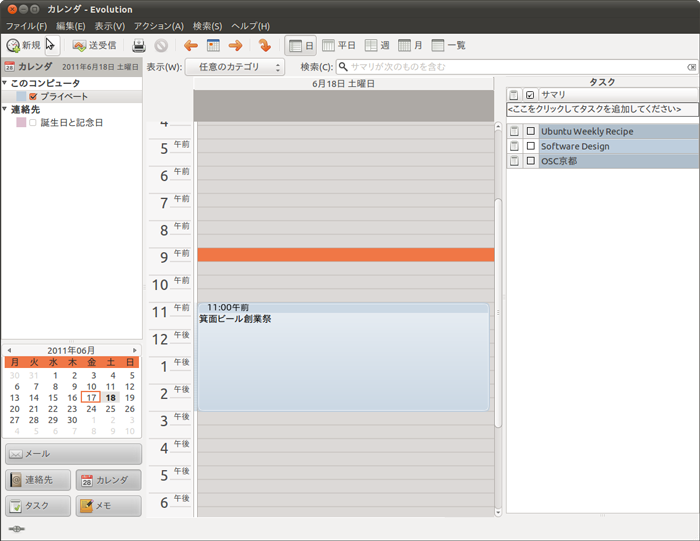Open the アクション(A) menu
700x541 pixels.
pos(158,26)
